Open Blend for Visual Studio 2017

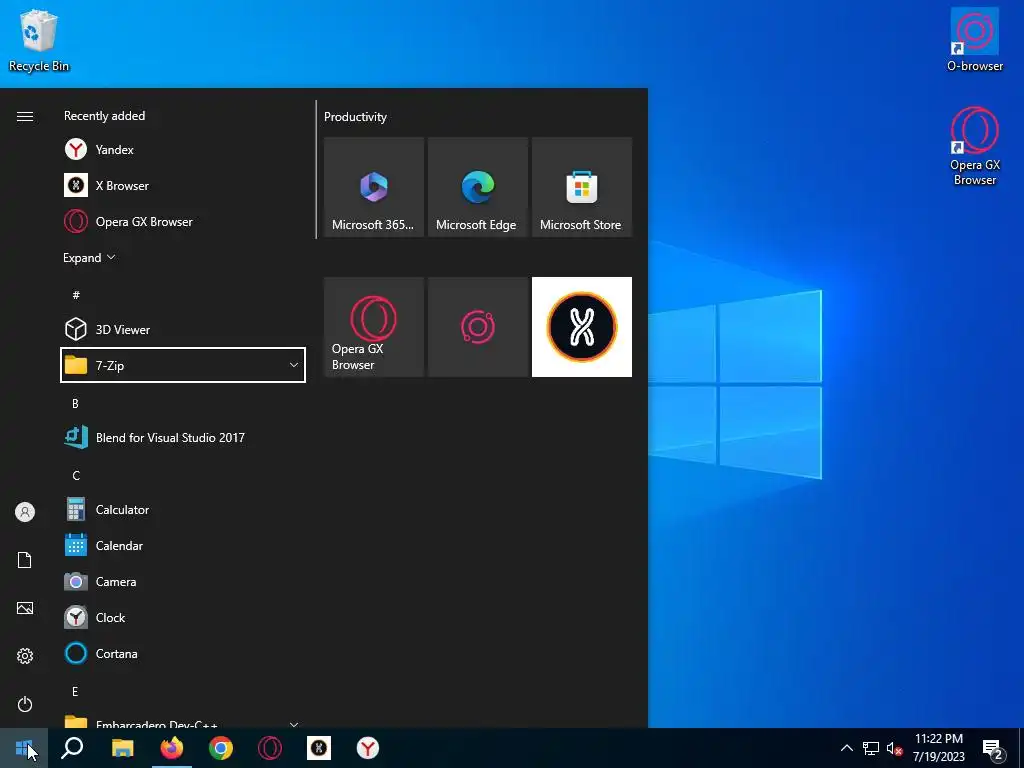pos(183,438)
